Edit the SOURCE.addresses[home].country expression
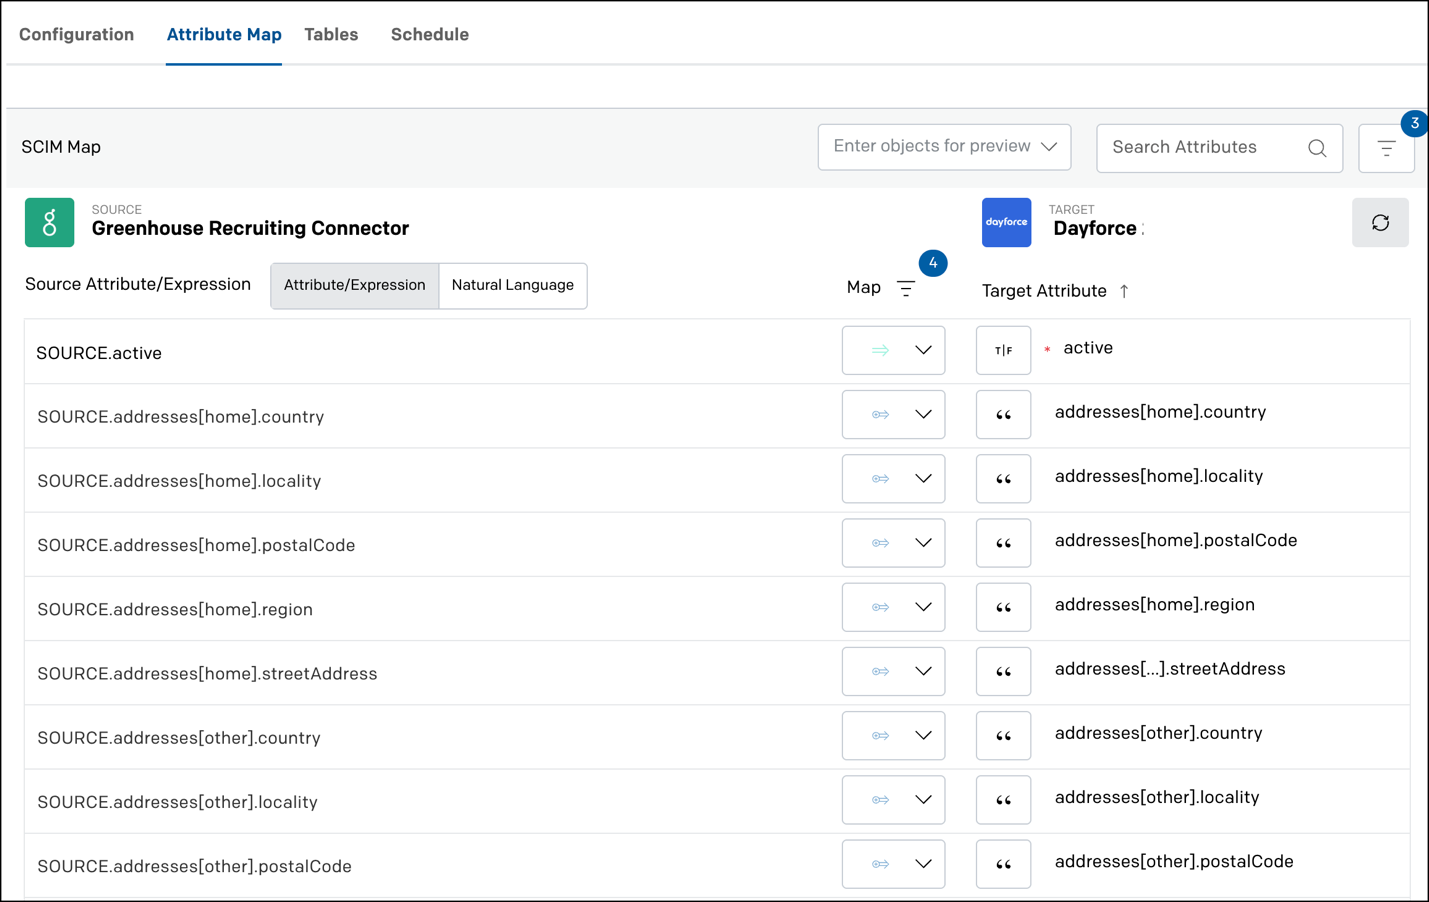The image size is (1429, 902). click(x=181, y=417)
